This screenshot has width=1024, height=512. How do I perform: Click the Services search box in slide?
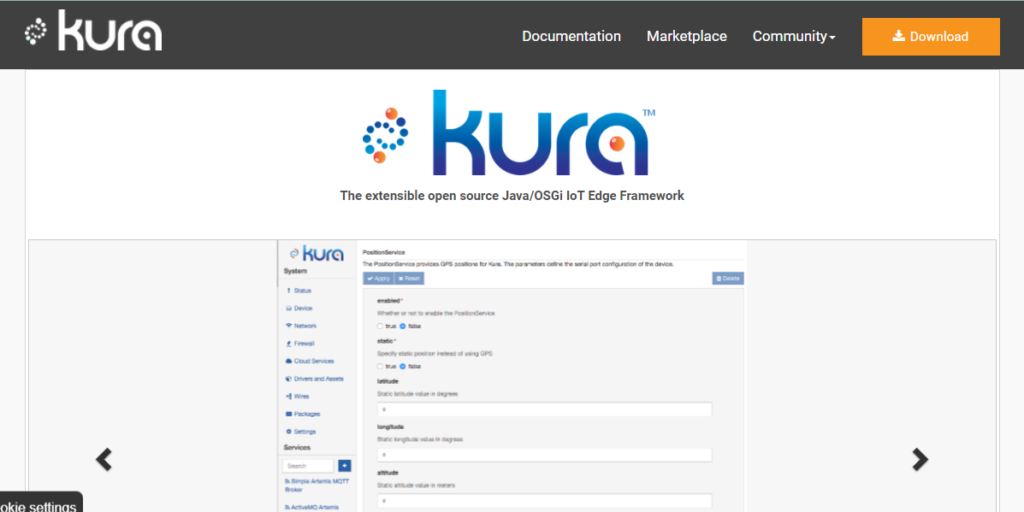(308, 466)
